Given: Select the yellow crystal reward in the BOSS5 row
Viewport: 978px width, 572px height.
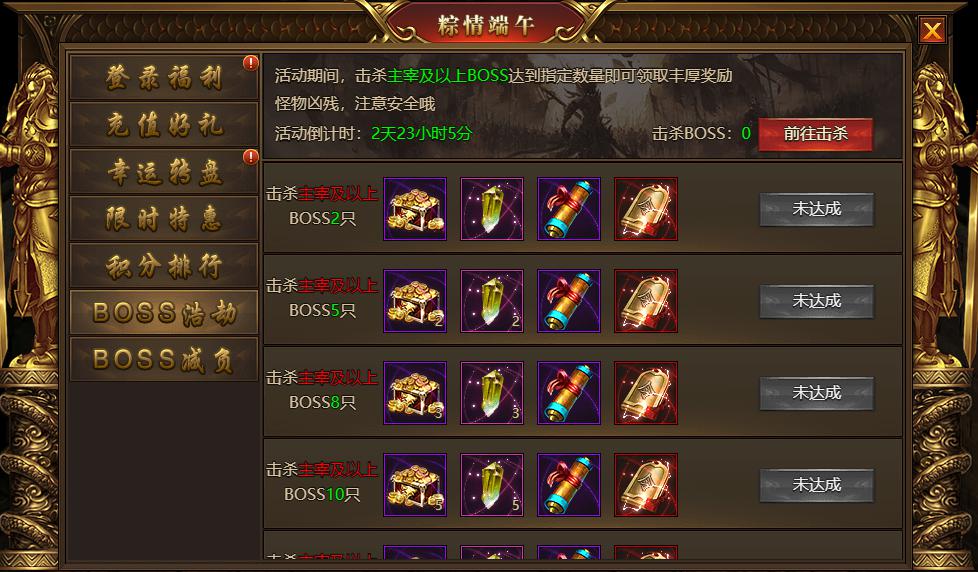Looking at the screenshot, I should point(491,301).
